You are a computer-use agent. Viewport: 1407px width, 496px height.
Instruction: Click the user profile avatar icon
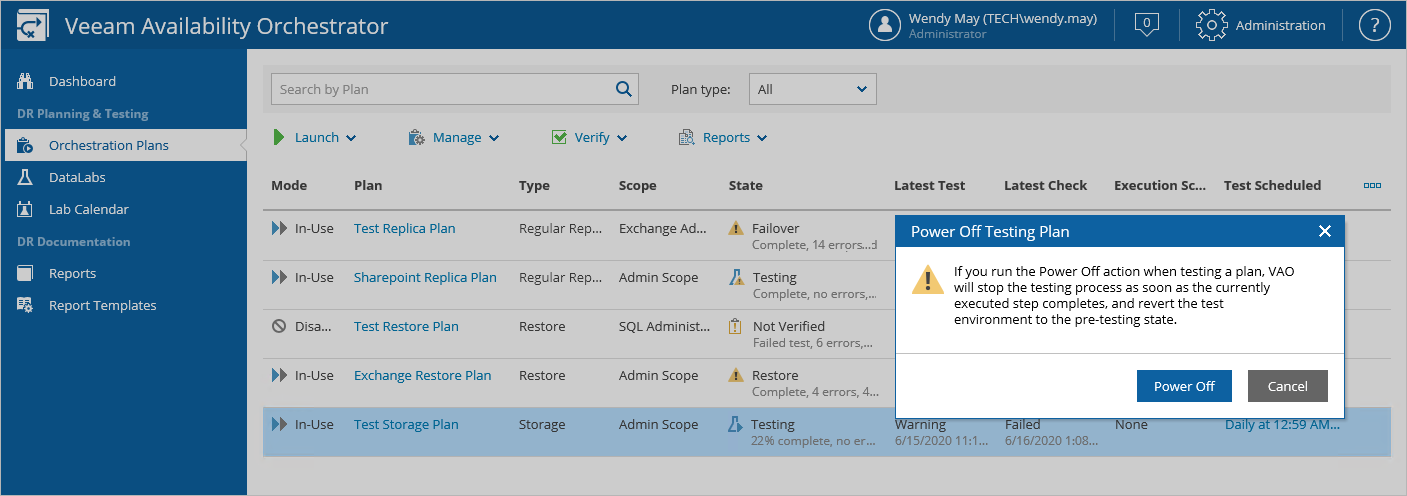coord(885,25)
